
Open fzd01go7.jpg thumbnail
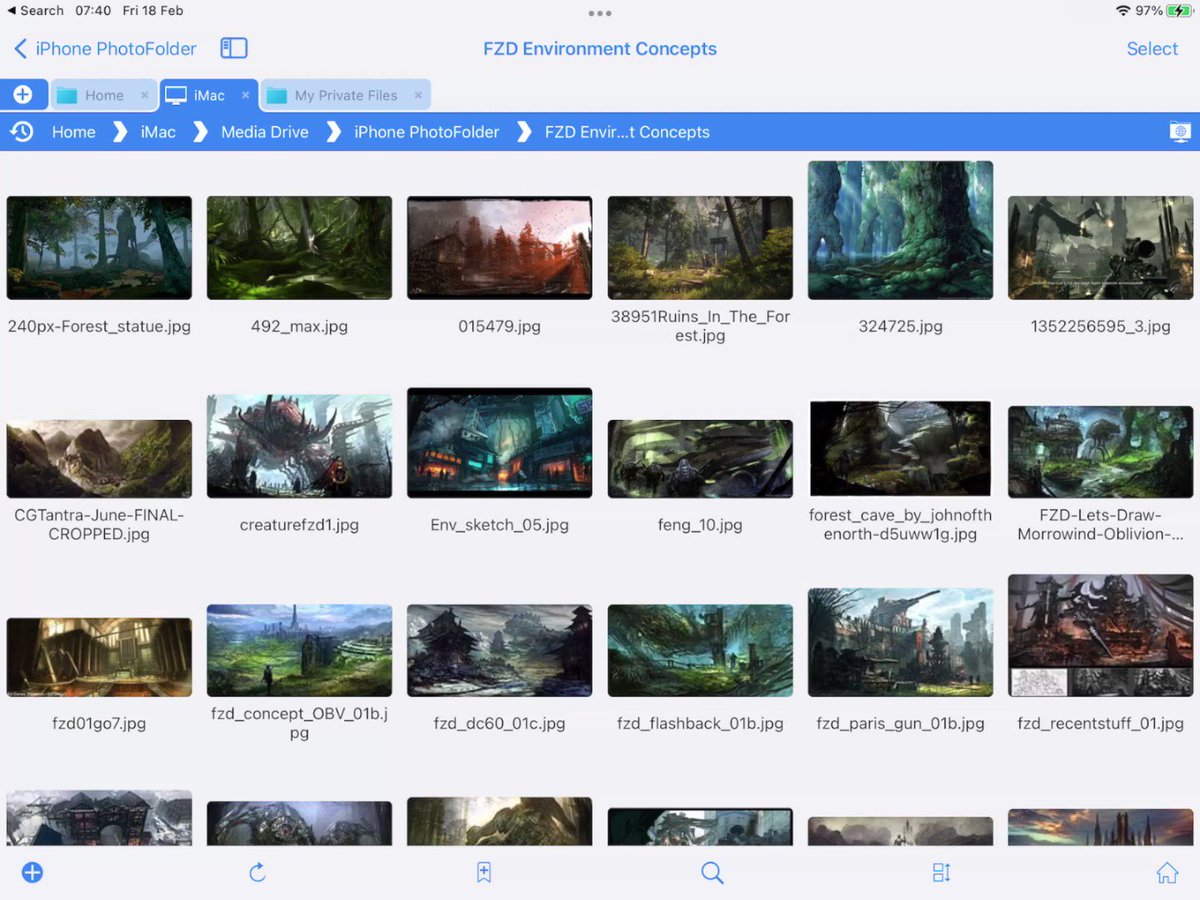[99, 657]
